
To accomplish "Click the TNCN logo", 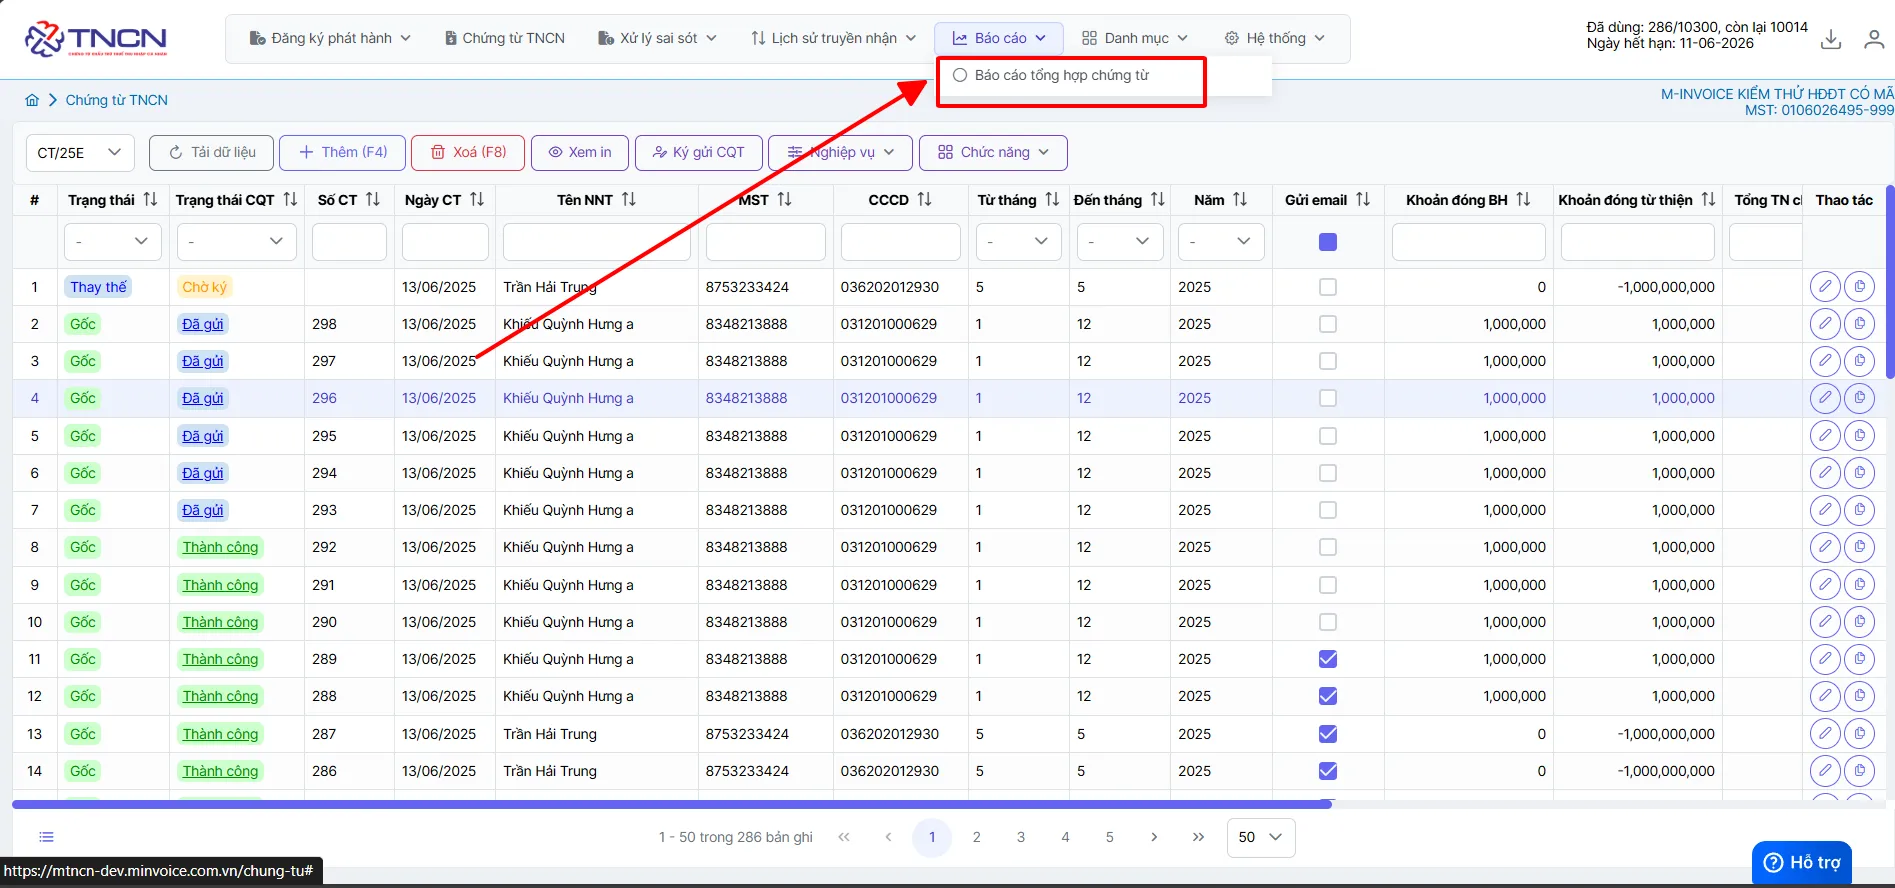I will (x=96, y=39).
